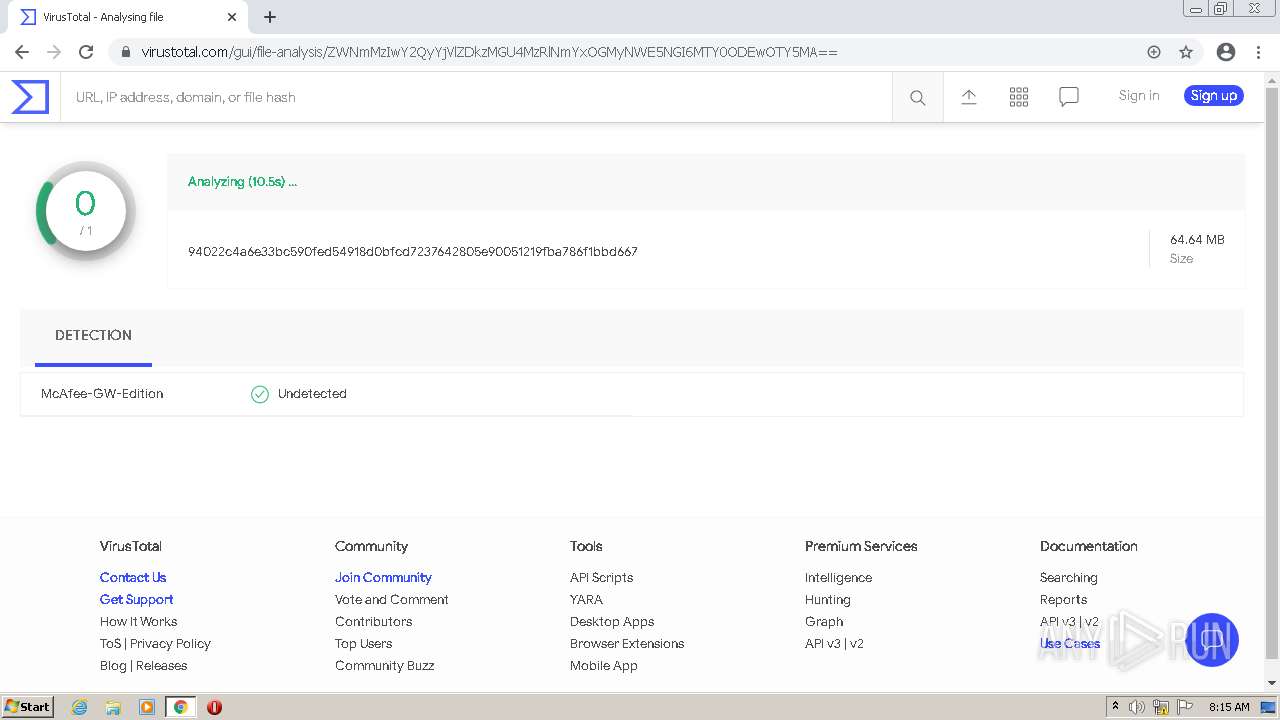The image size is (1280, 720).
Task: Open the Get Support link
Action: [x=136, y=600]
